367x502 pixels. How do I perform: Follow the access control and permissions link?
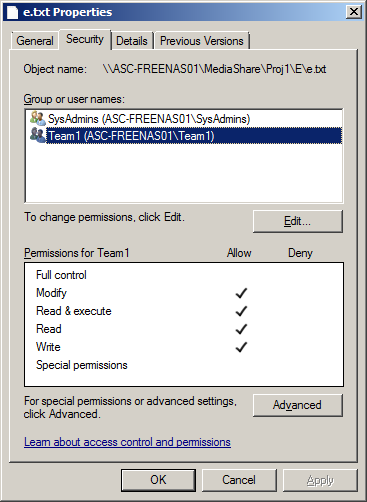coord(127,442)
